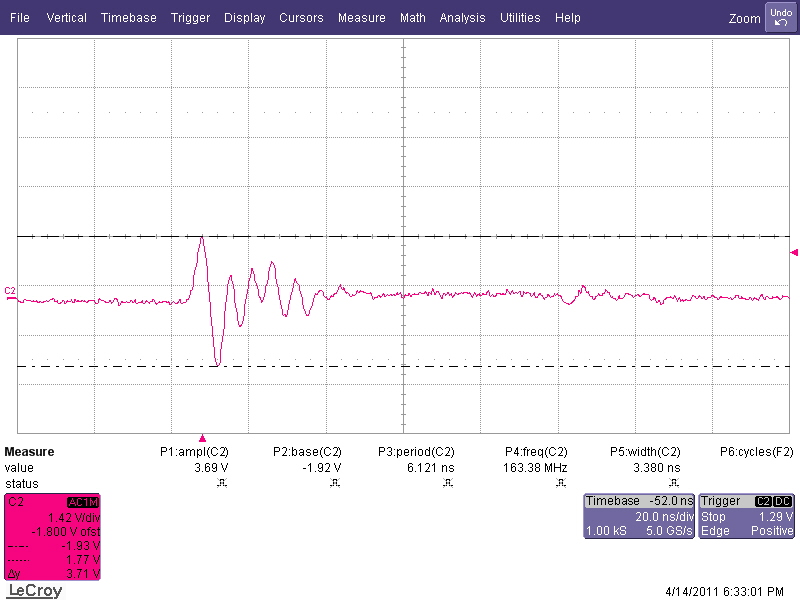Viewport: 800px width, 600px height.
Task: Click the 163.38 MHz frequency value
Action: 535,468
